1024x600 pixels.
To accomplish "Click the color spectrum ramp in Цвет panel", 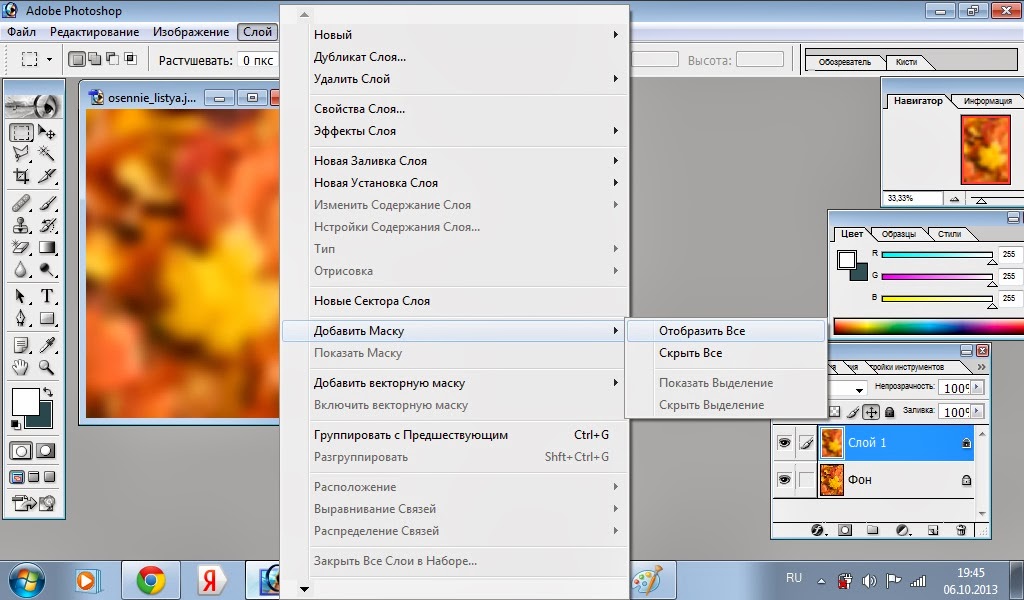I will (x=928, y=326).
